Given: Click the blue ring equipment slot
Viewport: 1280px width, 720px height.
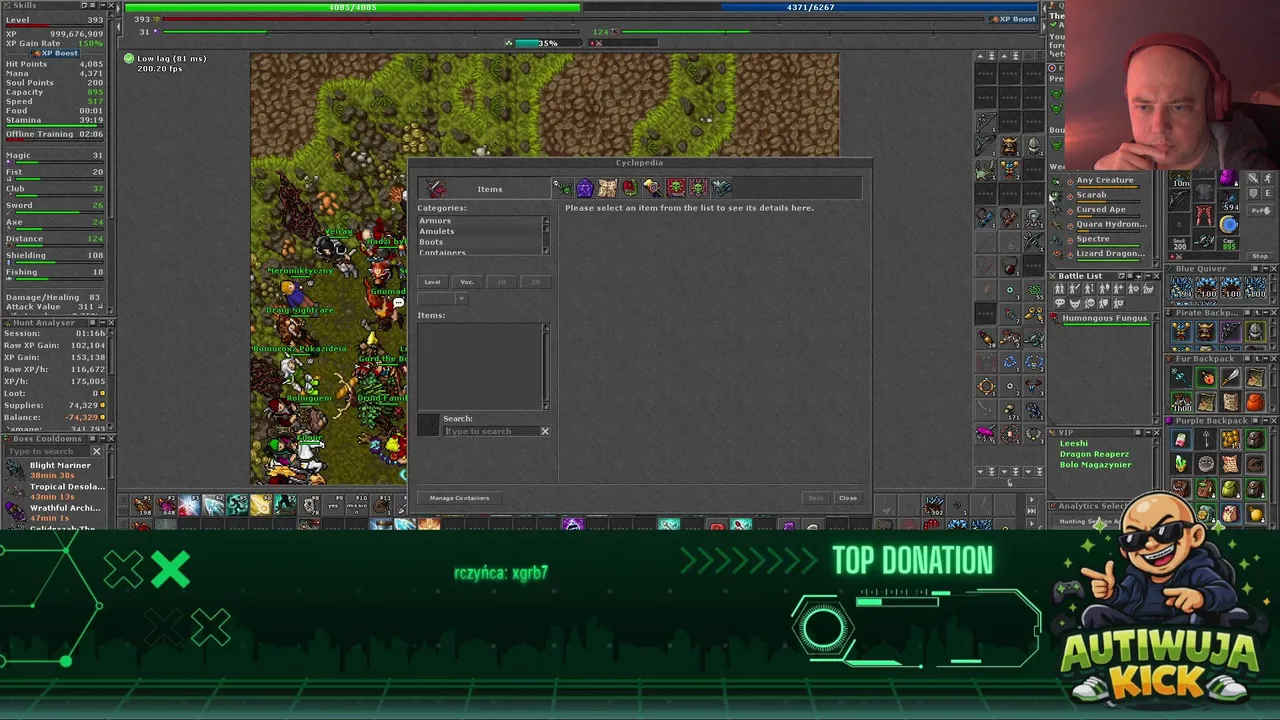Looking at the screenshot, I should click(x=1228, y=224).
